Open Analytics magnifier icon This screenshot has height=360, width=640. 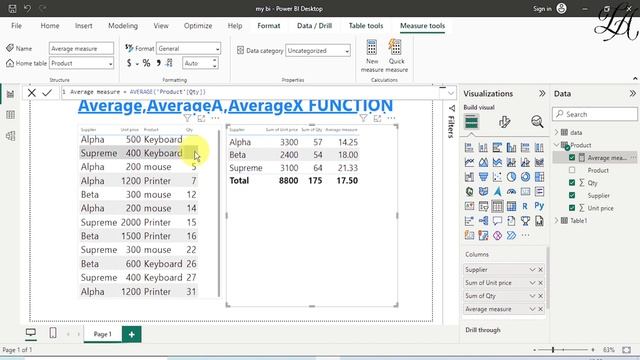(537, 122)
